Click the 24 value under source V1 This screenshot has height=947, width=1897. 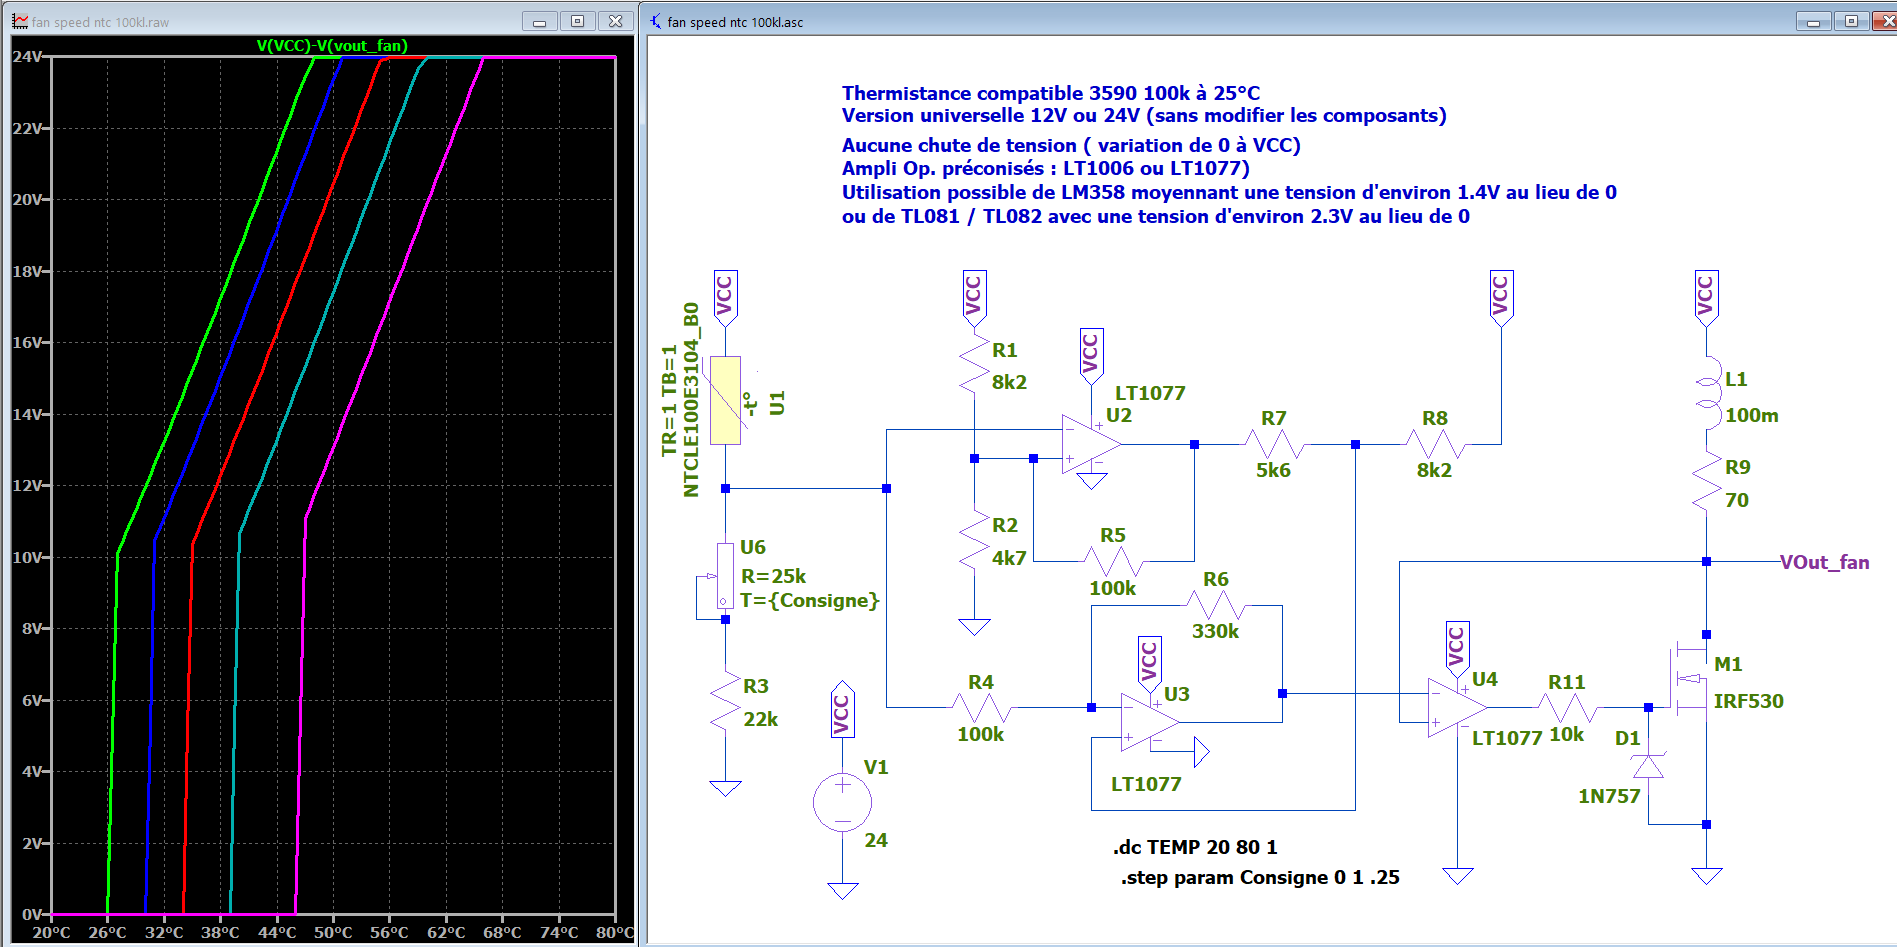click(x=876, y=840)
